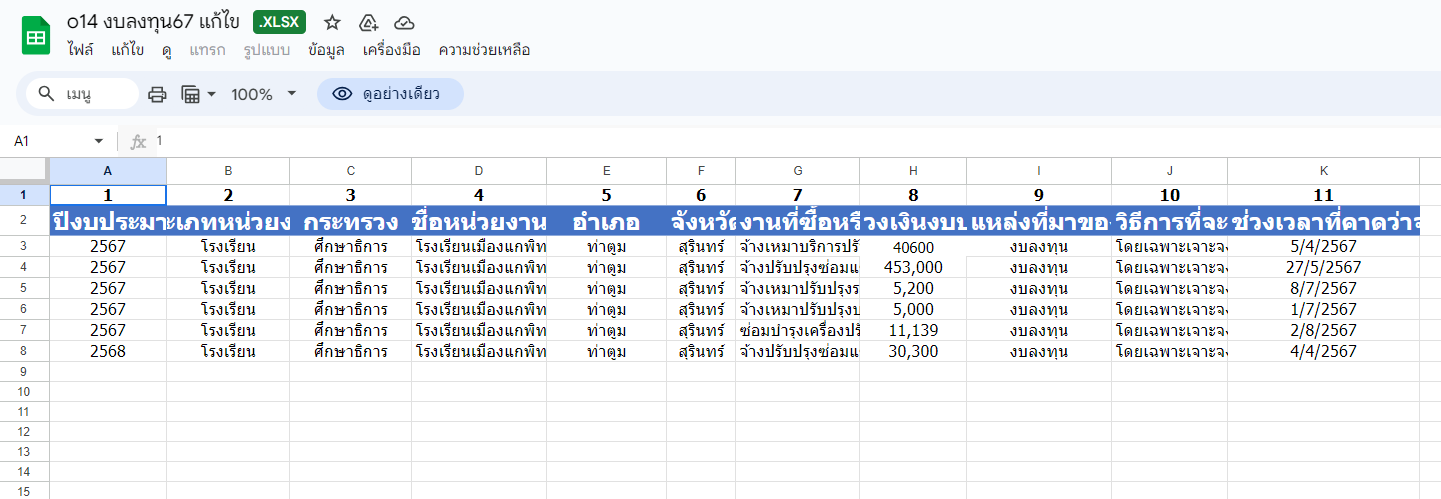1441x499 pixels.
Task: Open the filter views table icon
Action: (x=190, y=94)
